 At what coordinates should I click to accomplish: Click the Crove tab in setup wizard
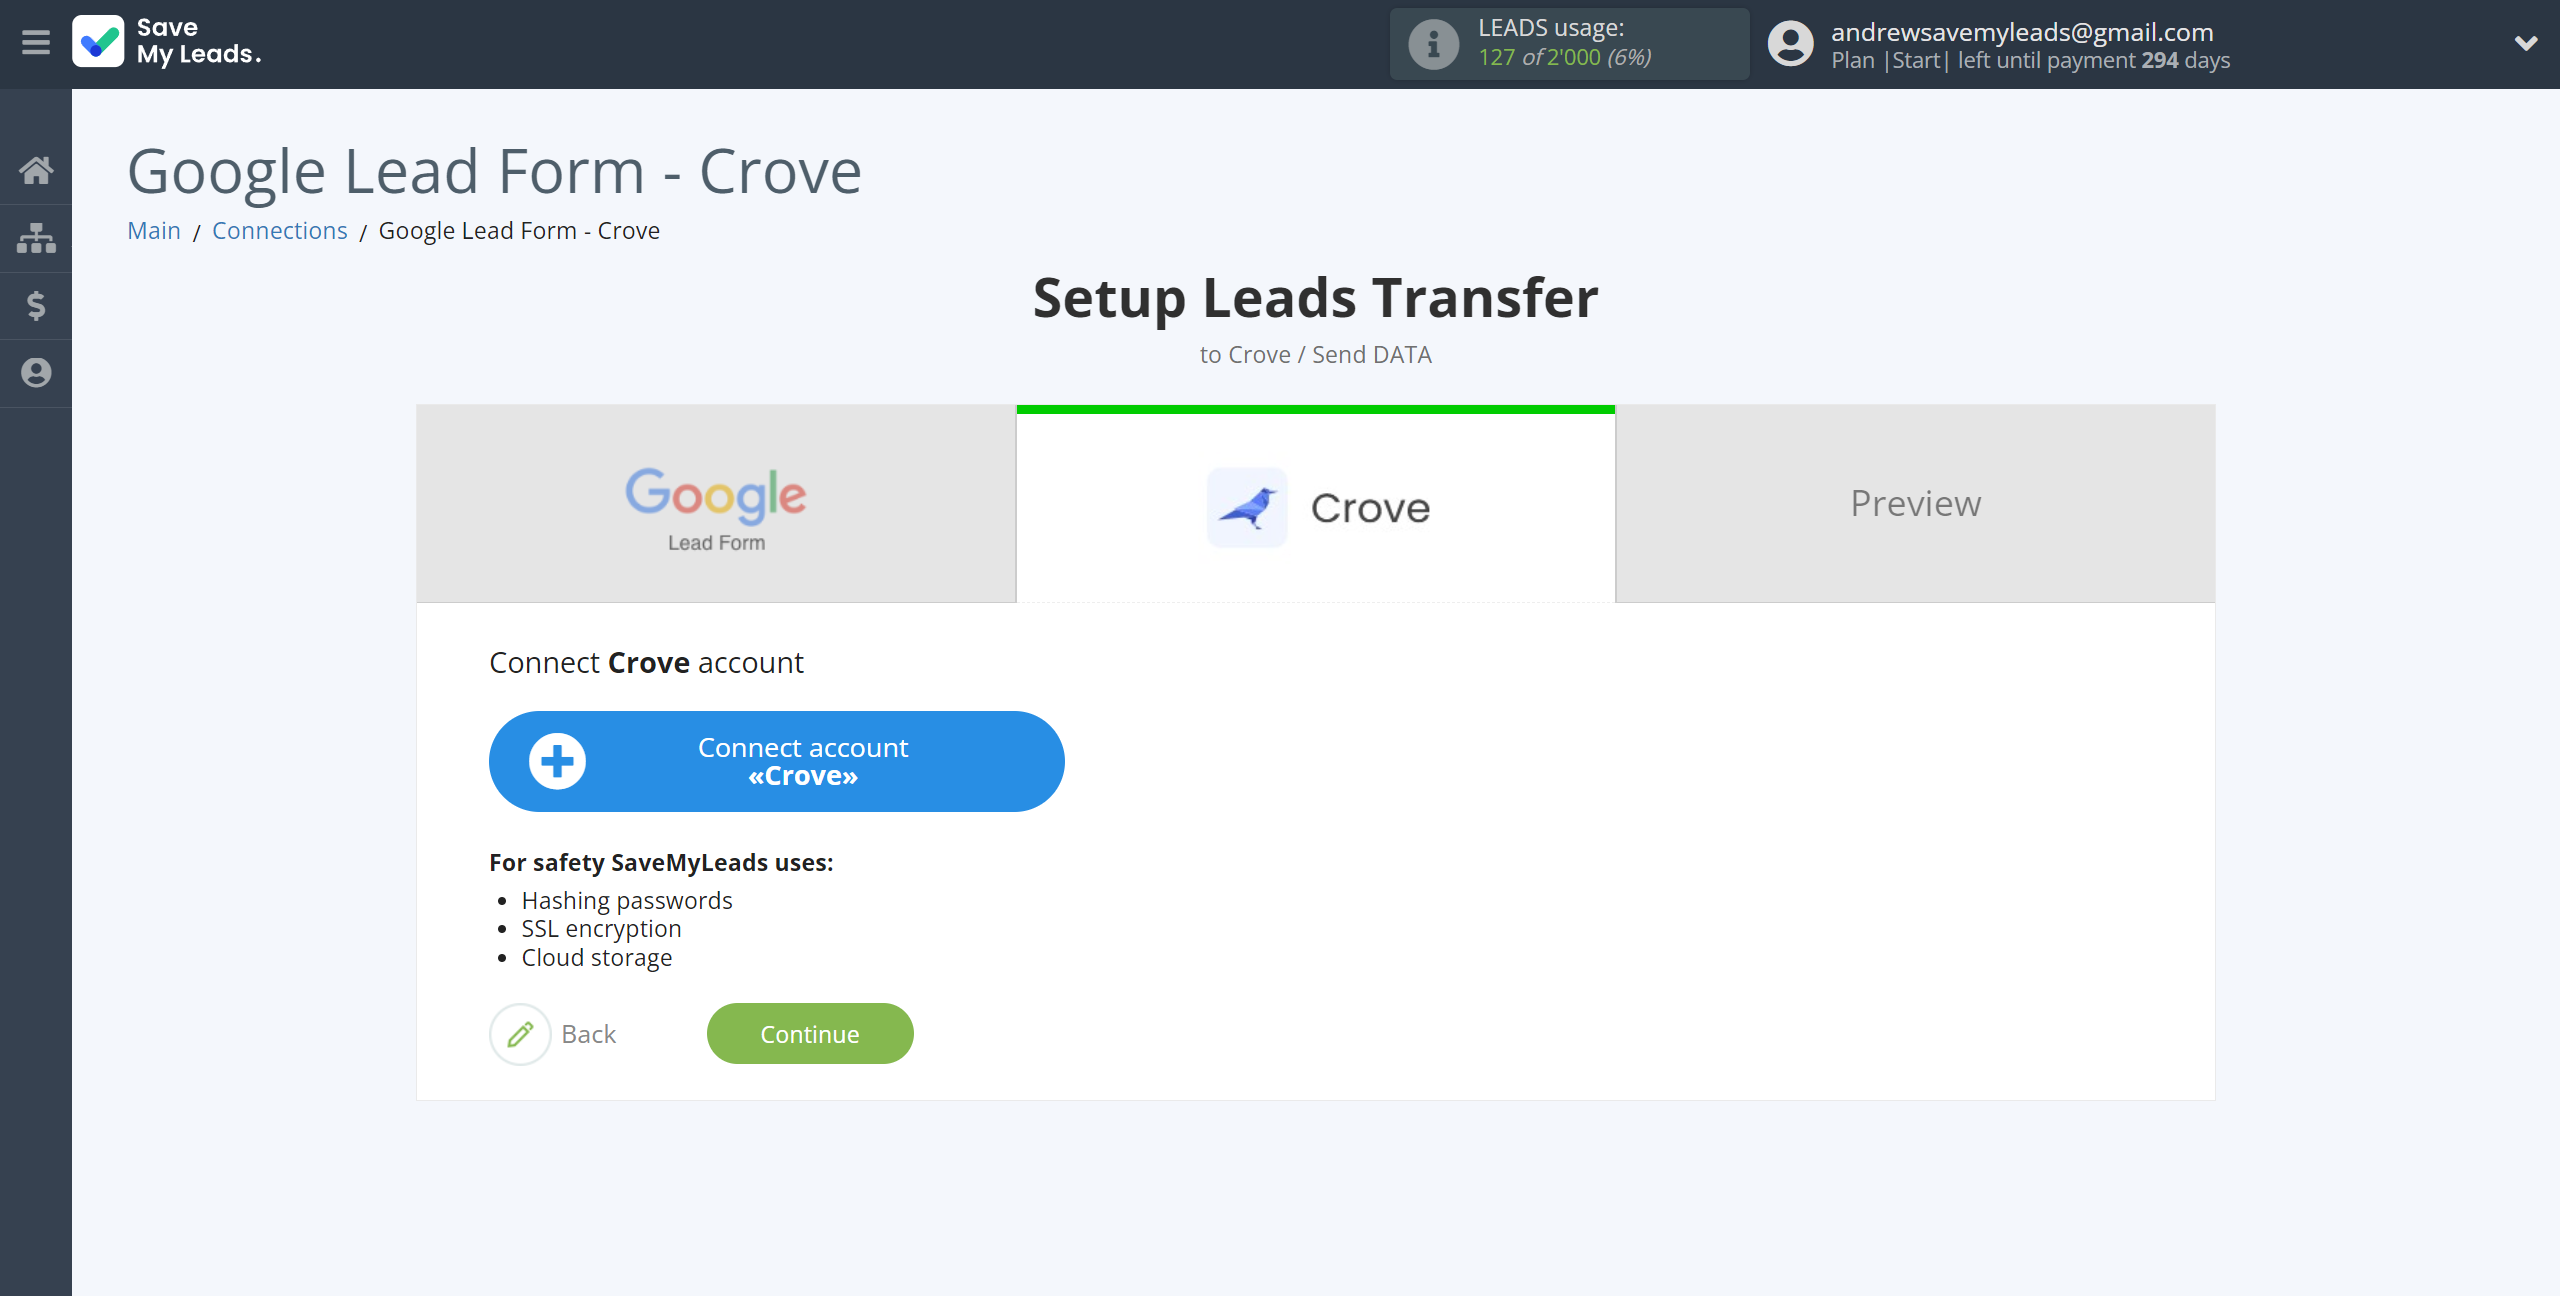[1316, 504]
